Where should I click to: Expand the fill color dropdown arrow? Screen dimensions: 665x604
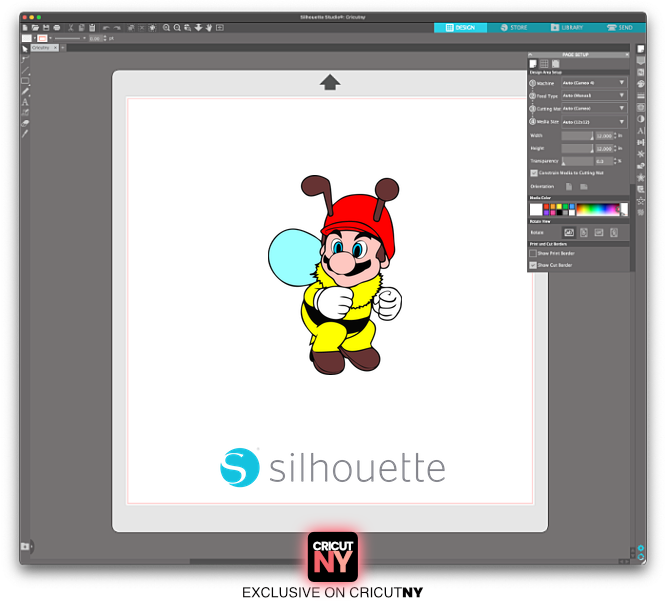coord(34,38)
